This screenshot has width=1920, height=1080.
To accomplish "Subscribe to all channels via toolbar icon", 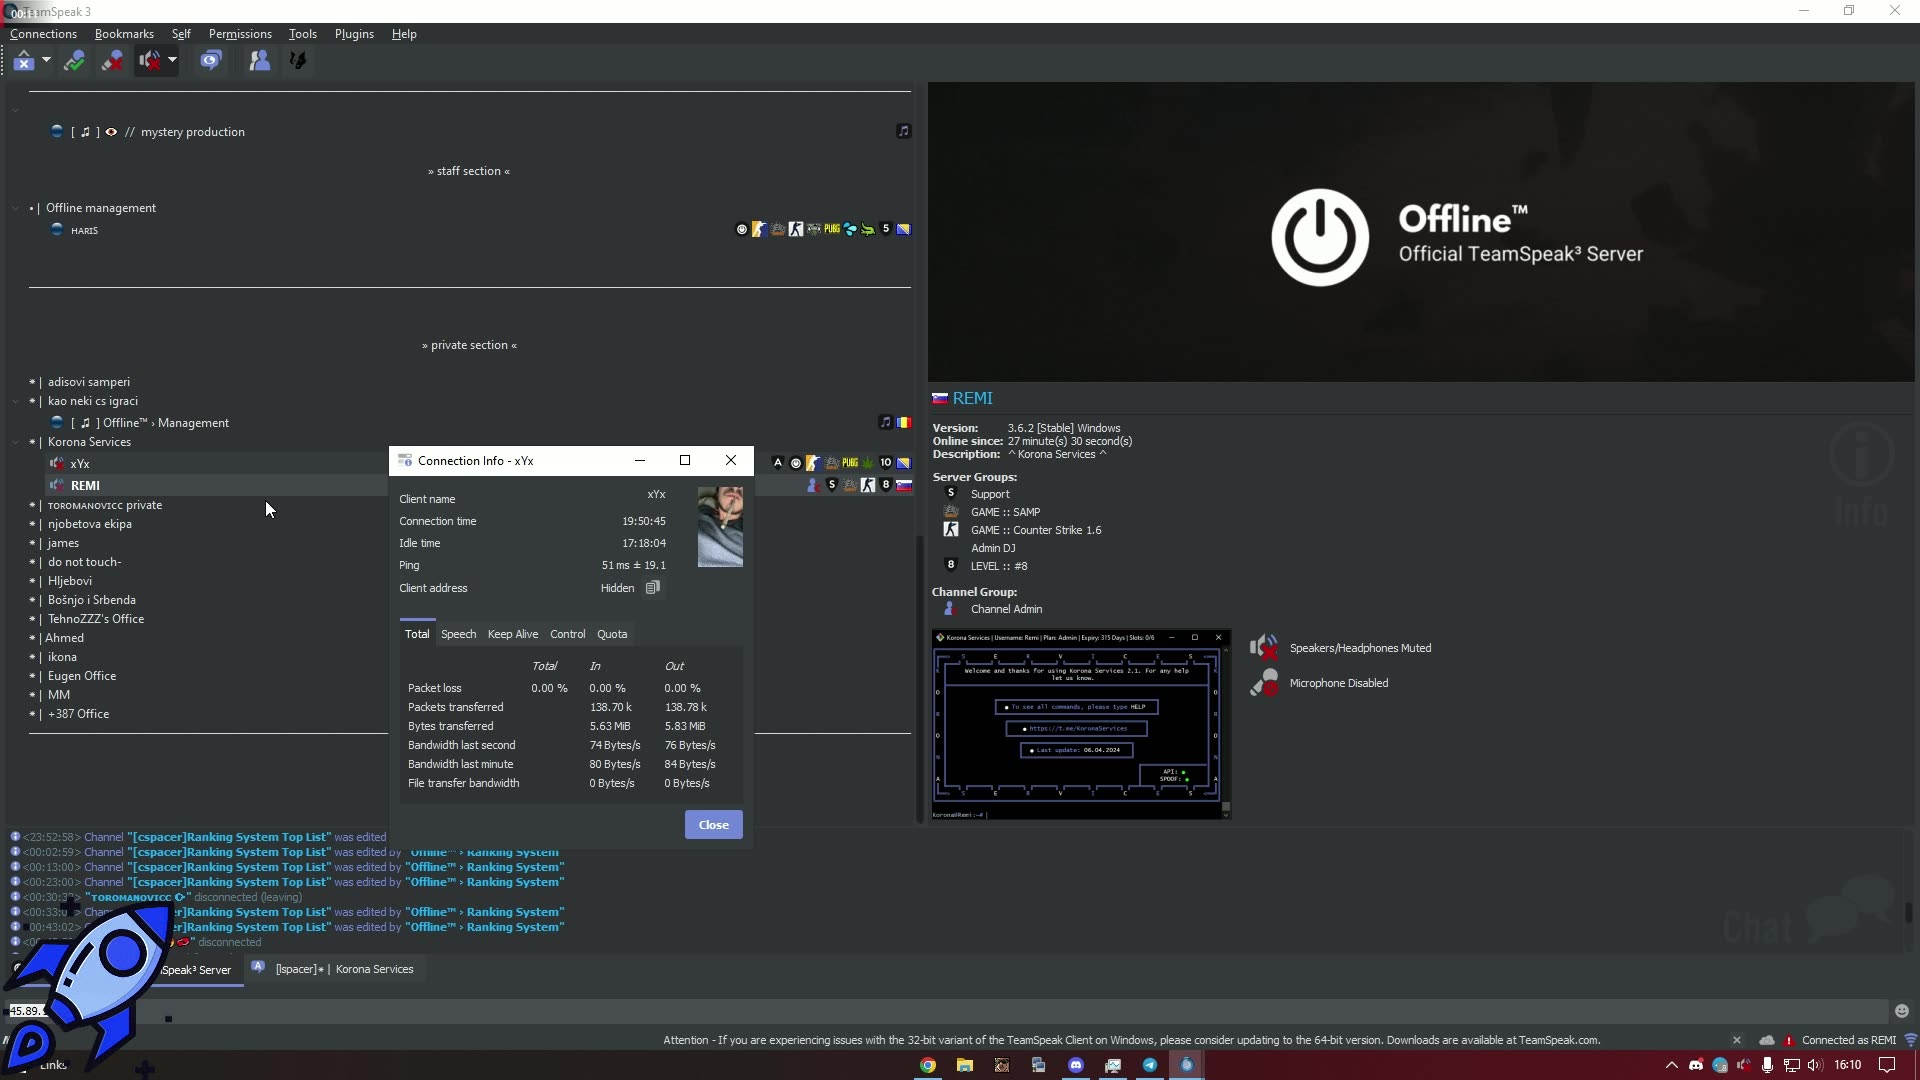I will click(x=210, y=60).
